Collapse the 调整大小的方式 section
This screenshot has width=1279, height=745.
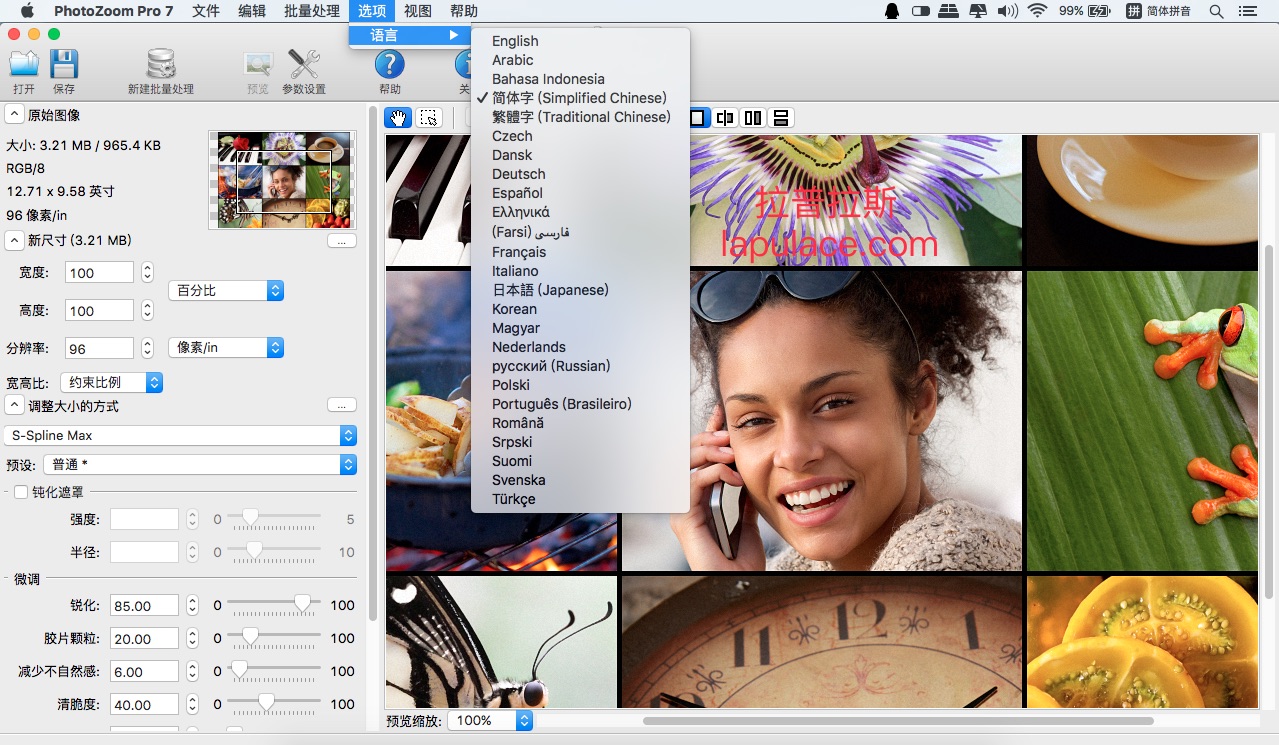15,406
